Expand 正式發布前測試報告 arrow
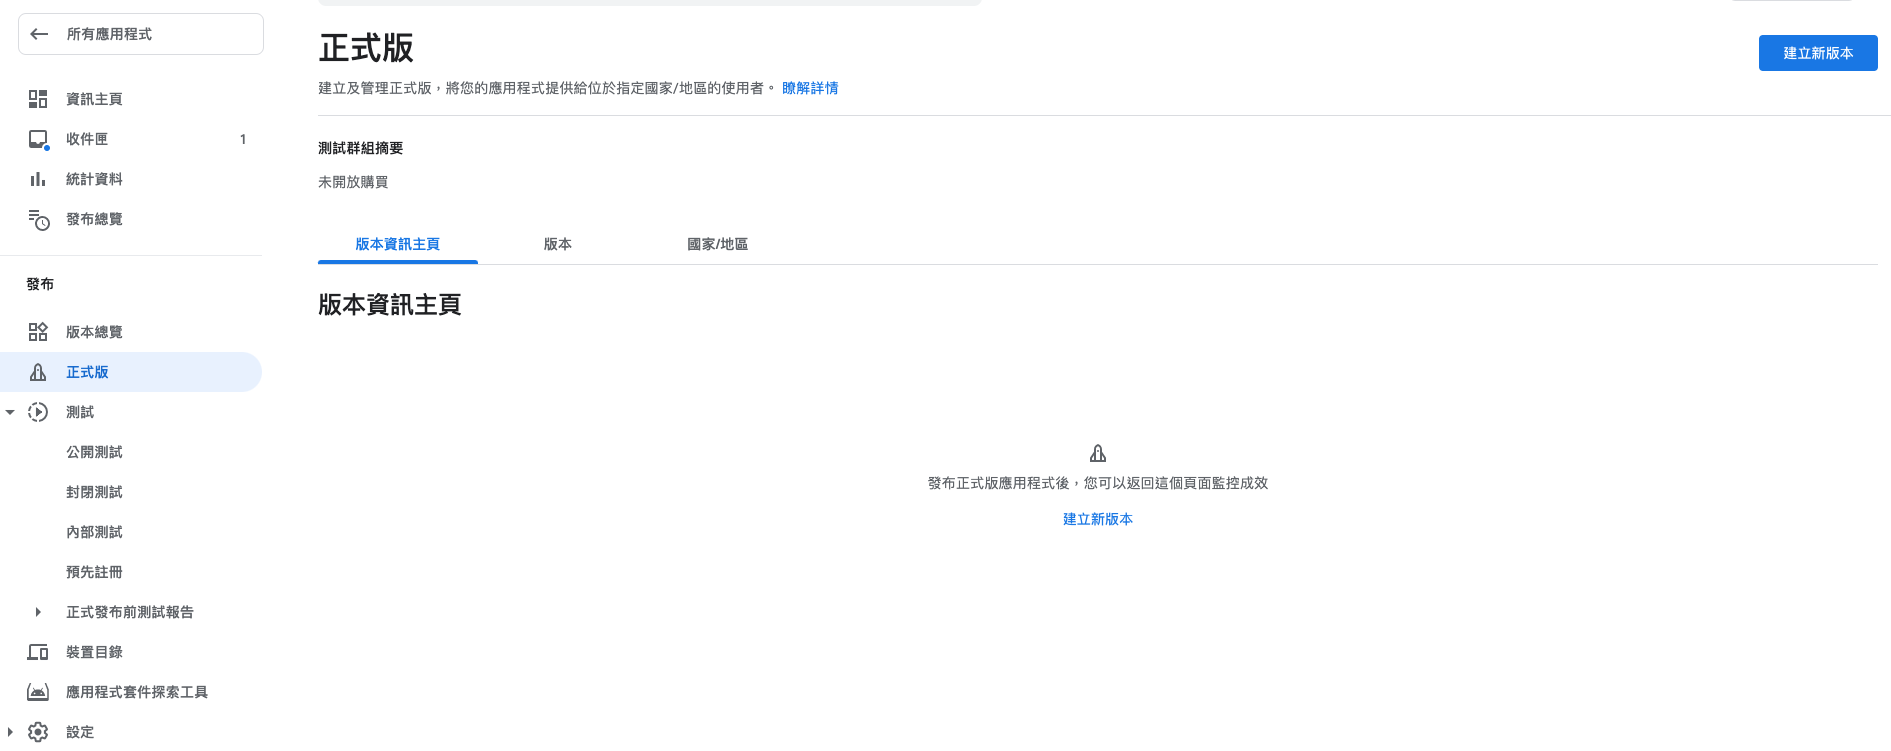This screenshot has height=751, width=1891. click(x=38, y=612)
